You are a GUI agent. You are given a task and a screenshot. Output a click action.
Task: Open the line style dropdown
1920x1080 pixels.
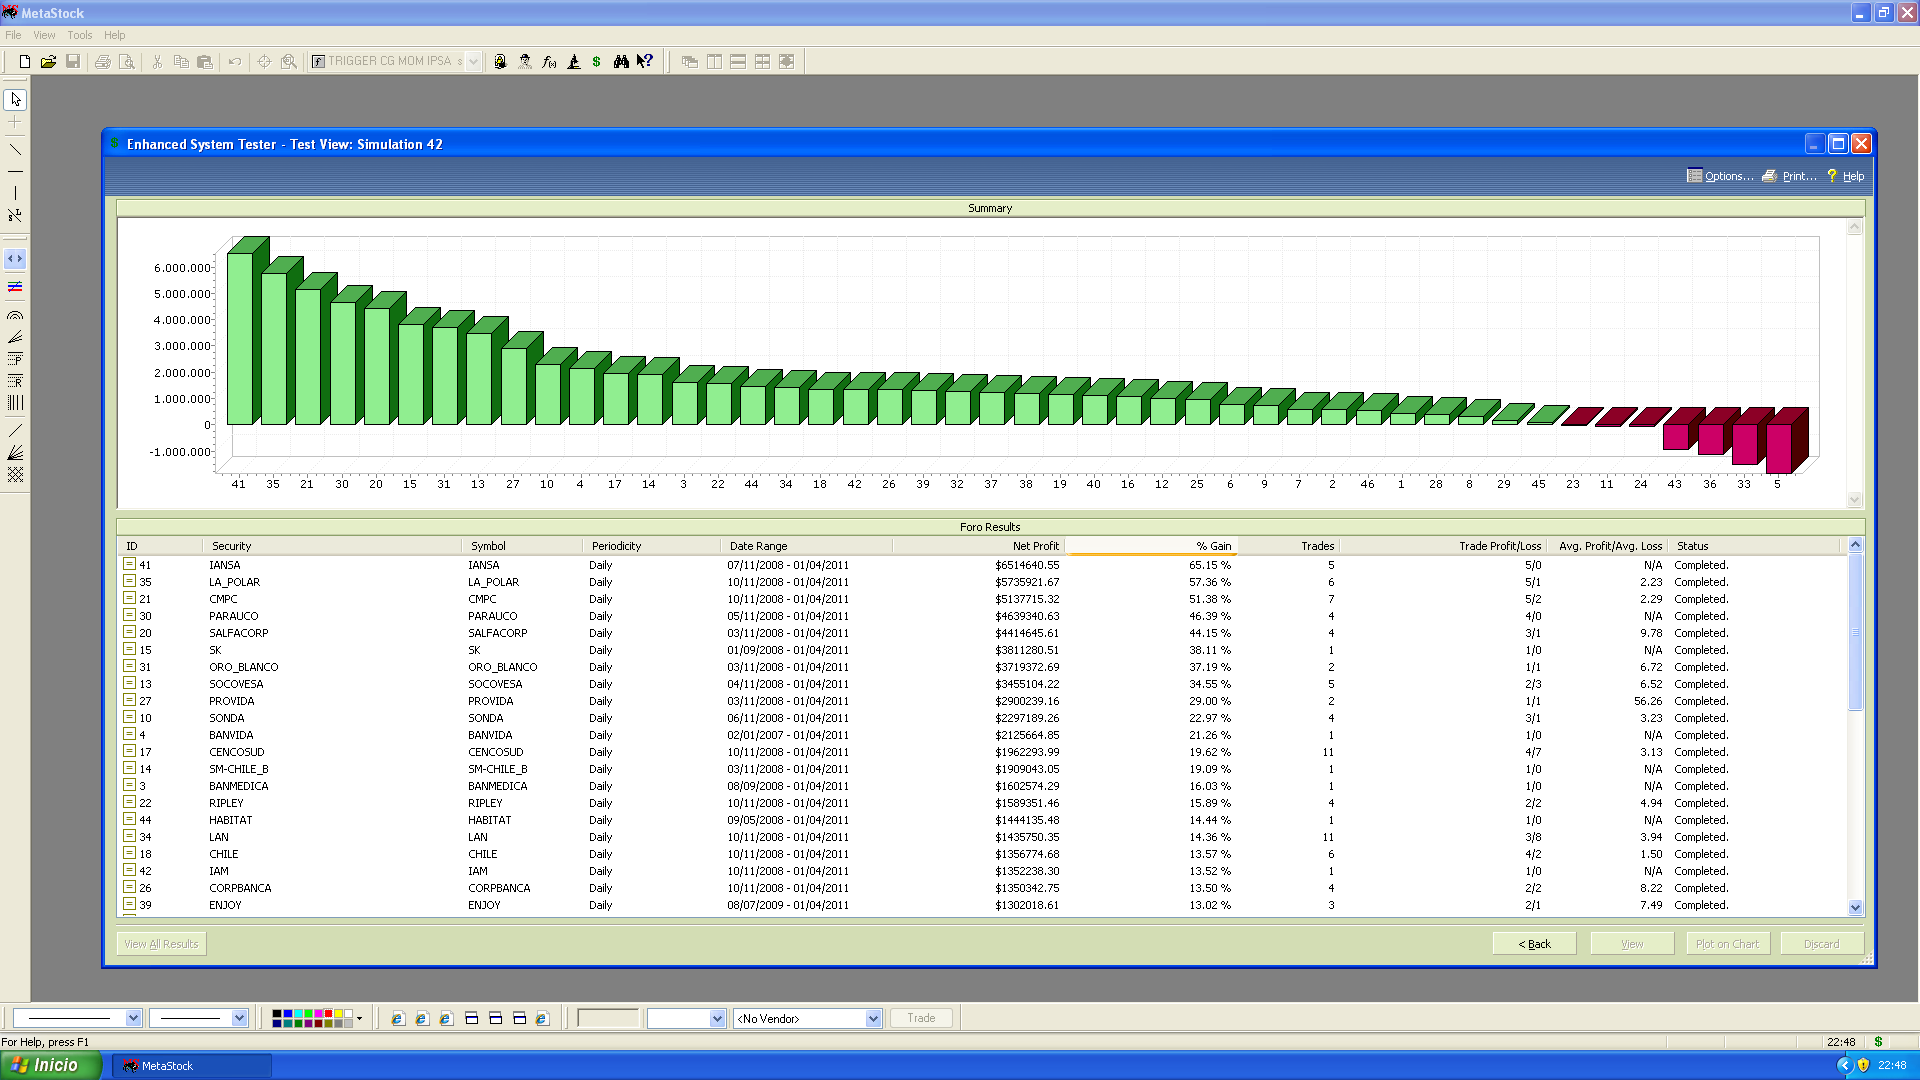pos(133,1018)
